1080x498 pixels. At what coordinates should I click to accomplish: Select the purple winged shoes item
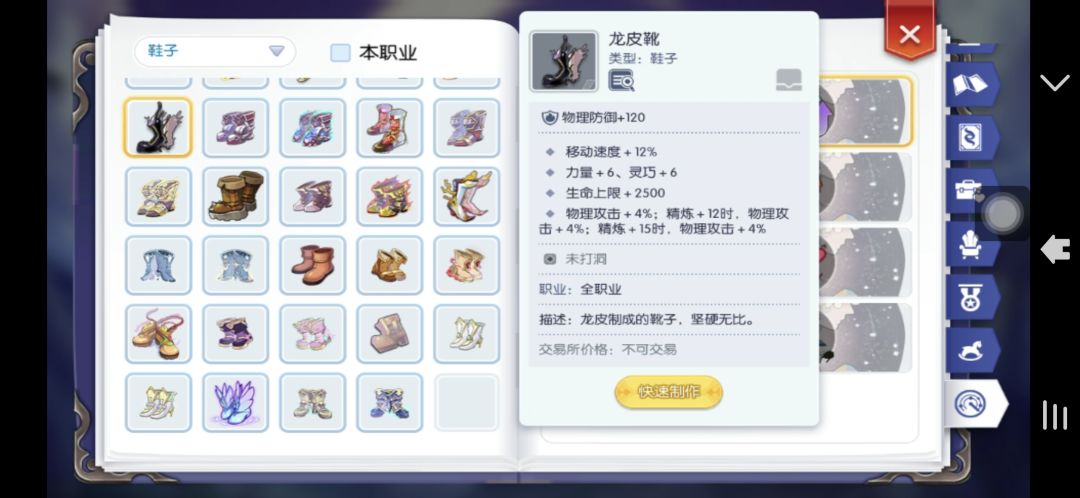click(236, 403)
